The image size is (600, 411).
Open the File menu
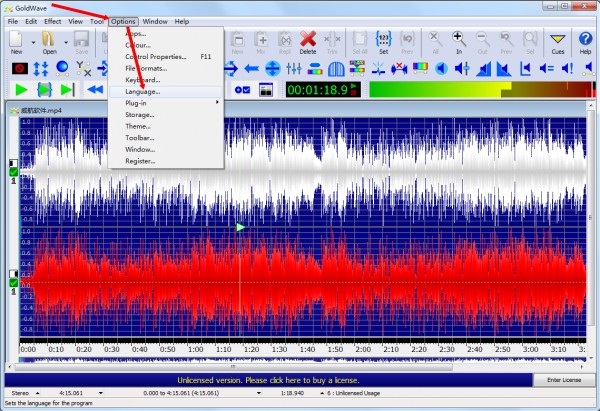(x=13, y=21)
